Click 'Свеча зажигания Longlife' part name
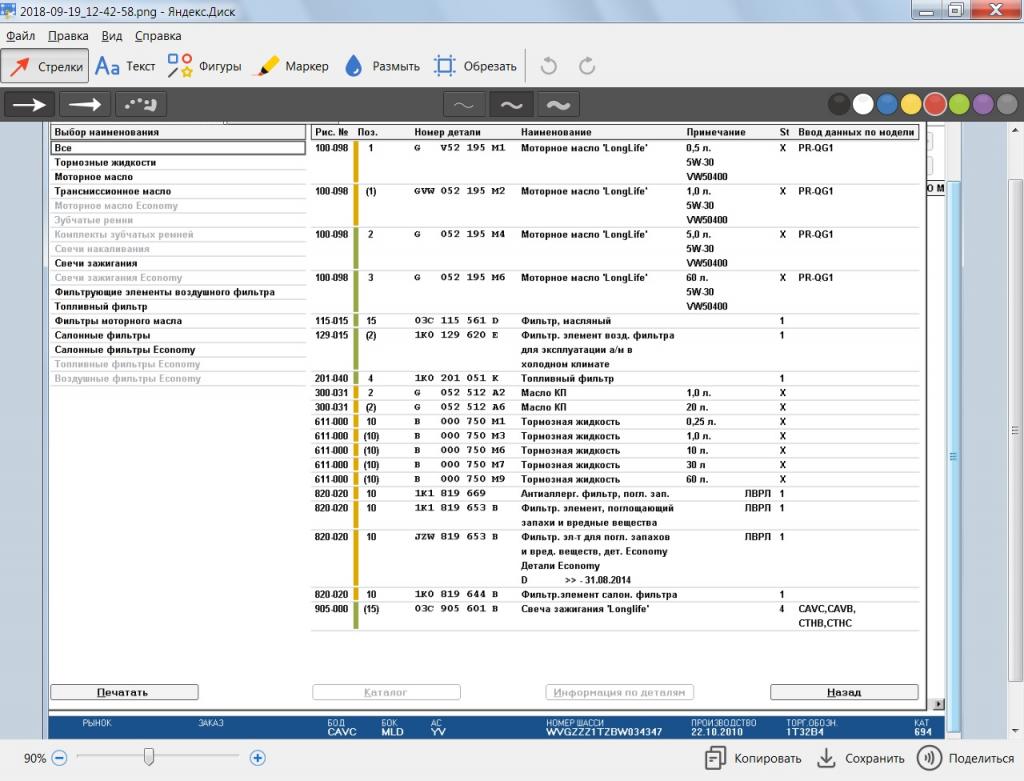1024x781 pixels. tap(584, 609)
